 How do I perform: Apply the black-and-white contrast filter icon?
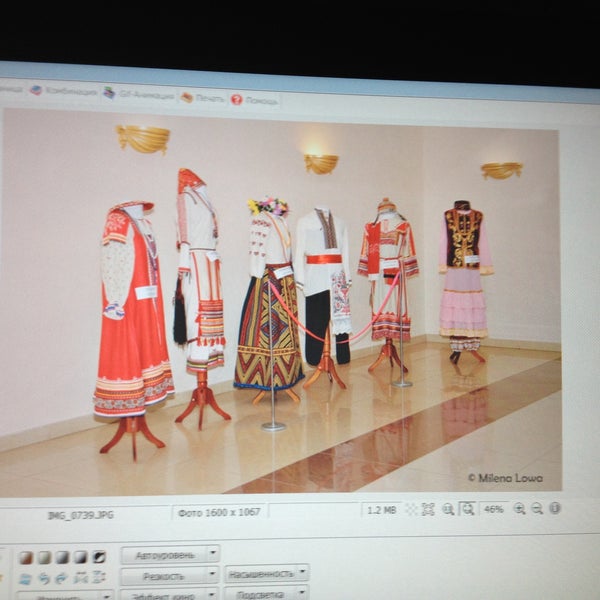pyautogui.click(x=99, y=557)
